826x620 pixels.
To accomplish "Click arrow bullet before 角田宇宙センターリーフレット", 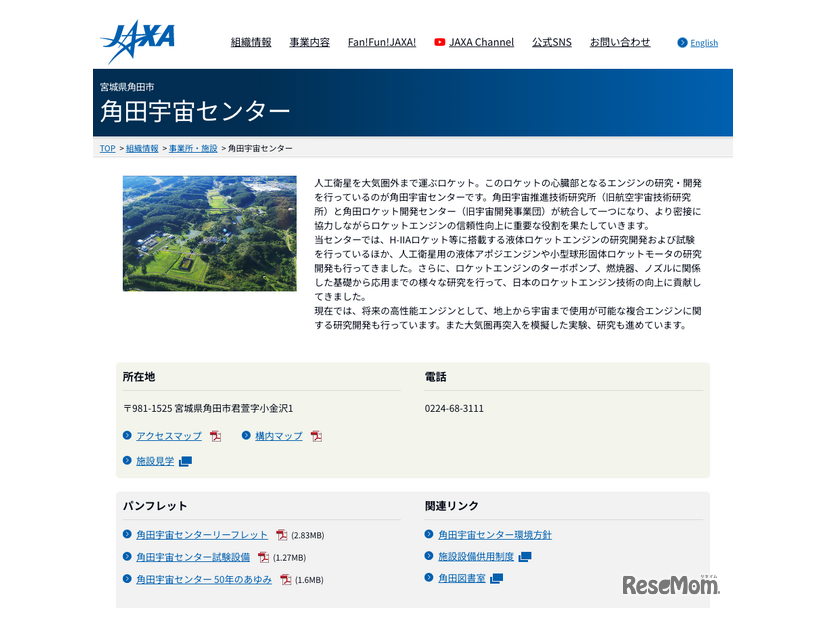I will click(x=127, y=534).
